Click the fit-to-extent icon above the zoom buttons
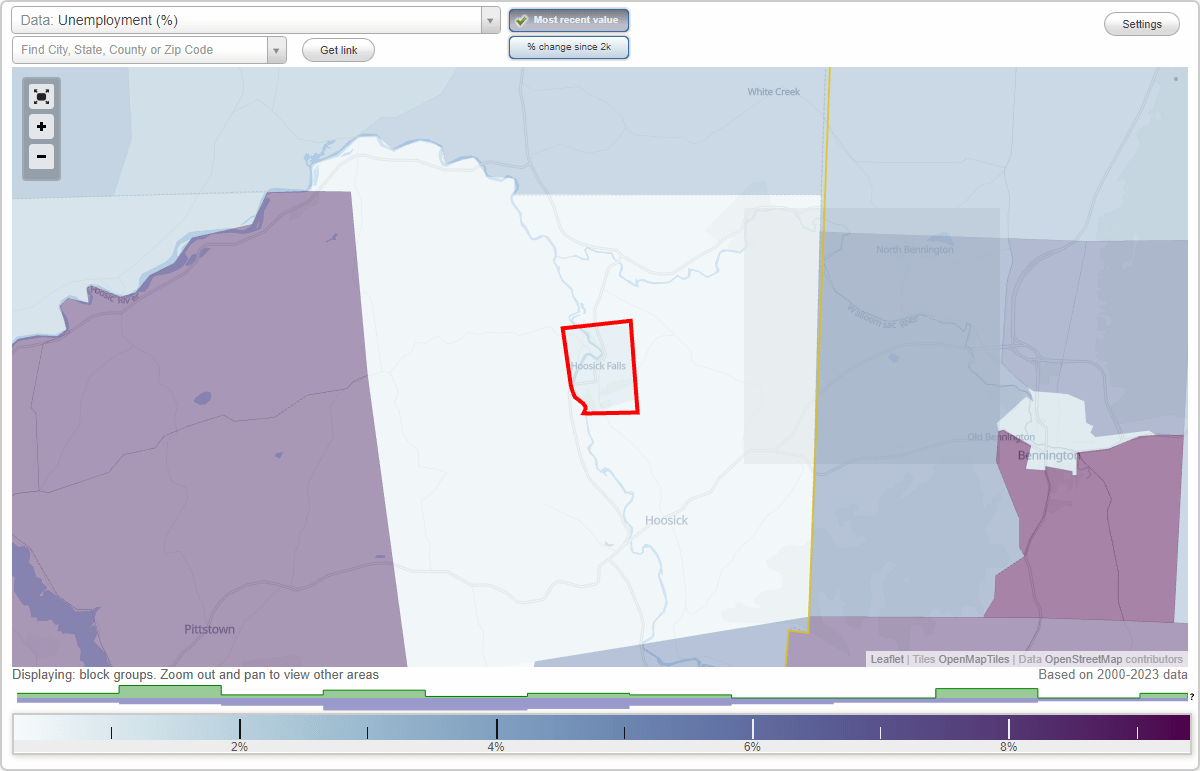Image resolution: width=1200 pixels, height=771 pixels. pos(41,96)
